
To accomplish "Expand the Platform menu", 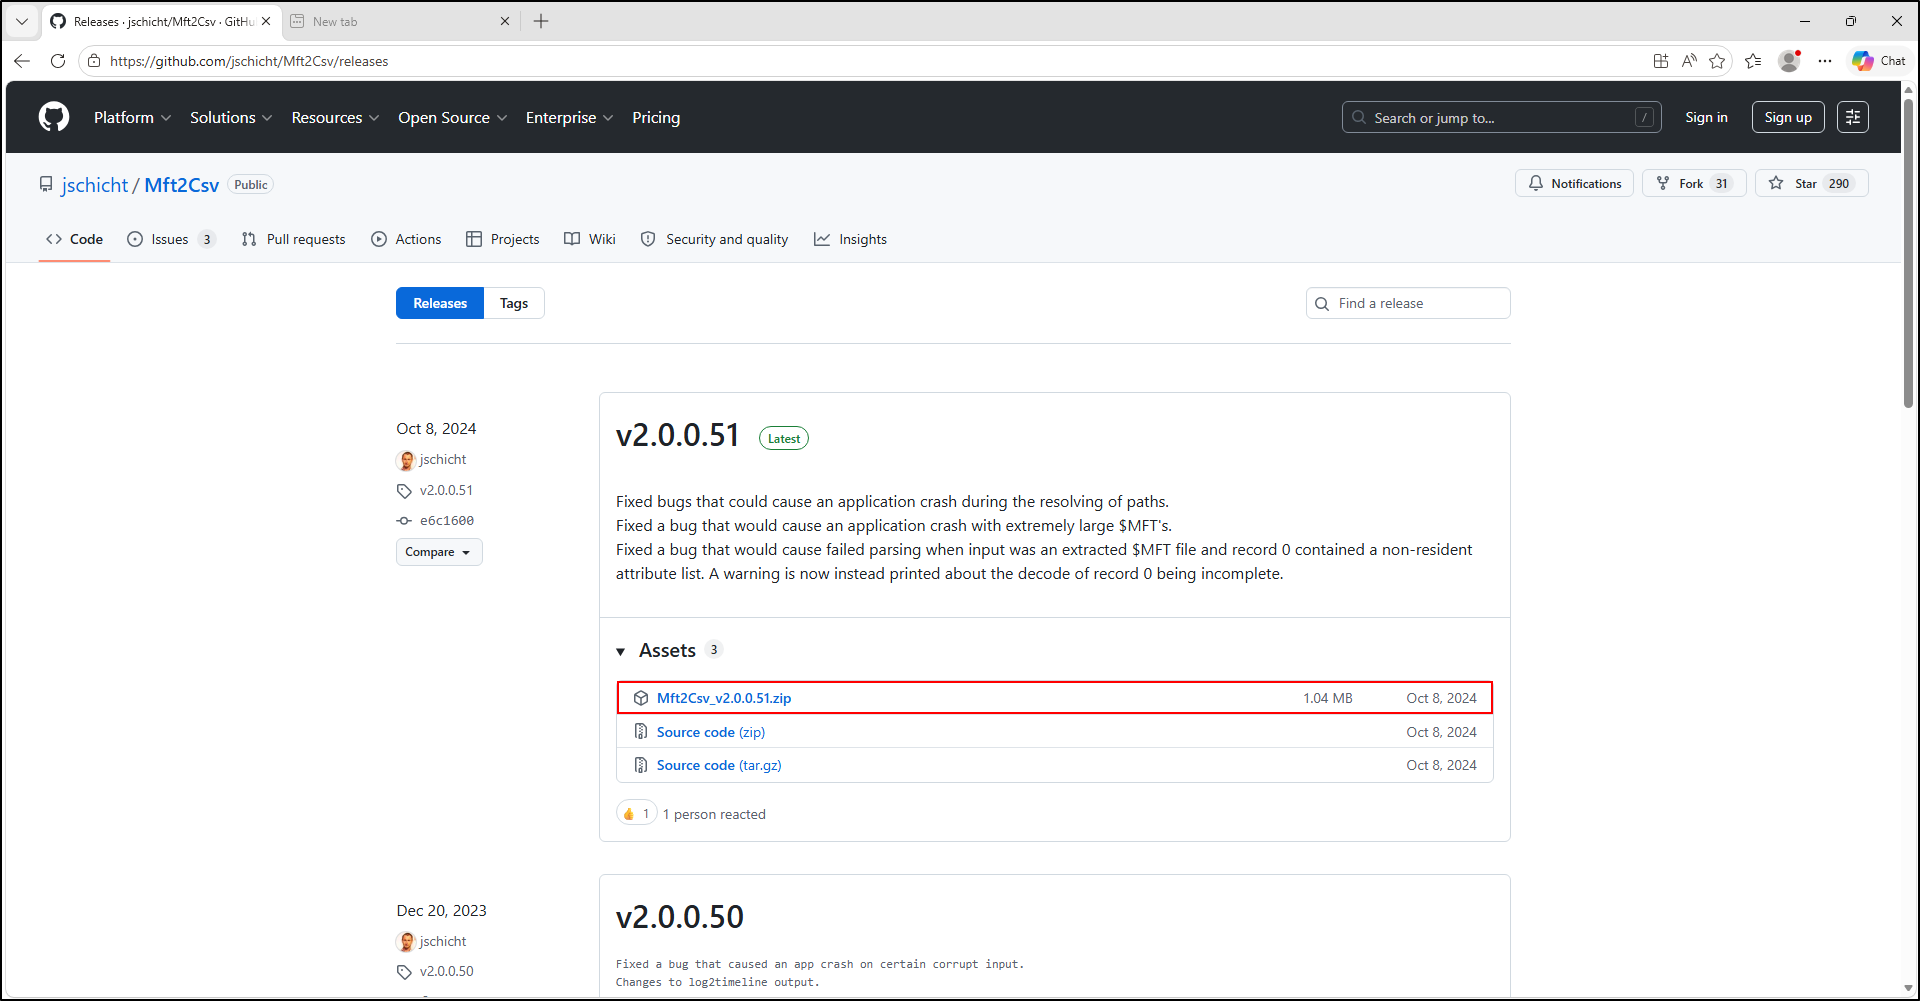I will coord(132,117).
